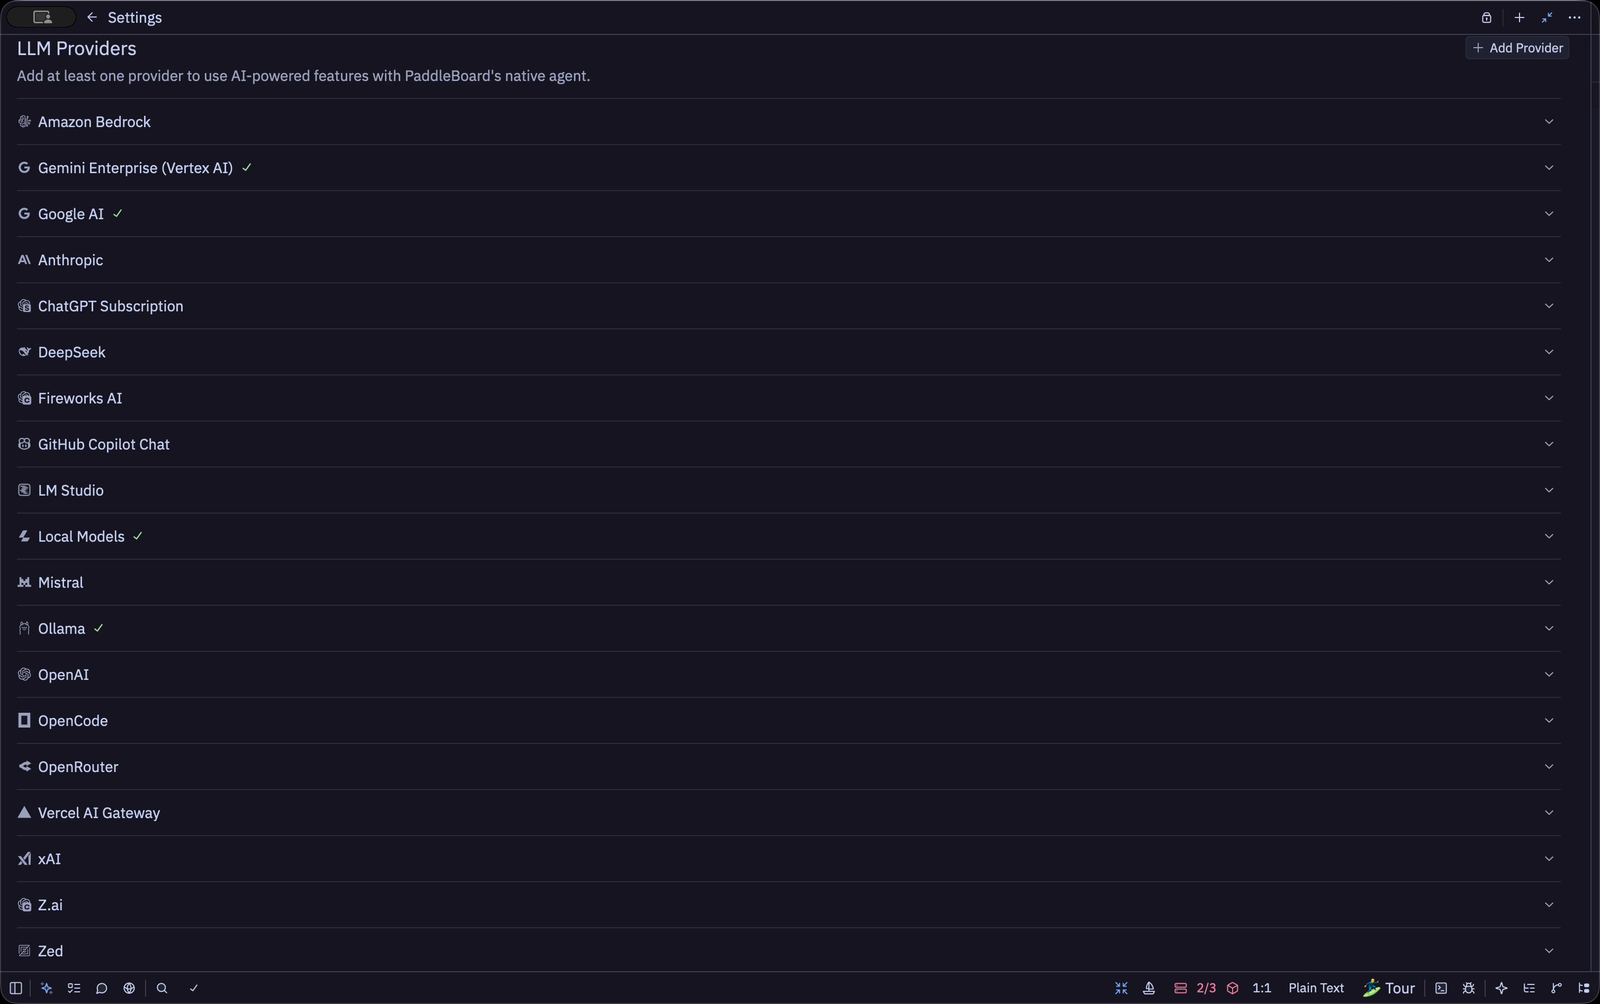Open the git branch icon in status bar
This screenshot has height=1004, width=1600.
point(1557,988)
